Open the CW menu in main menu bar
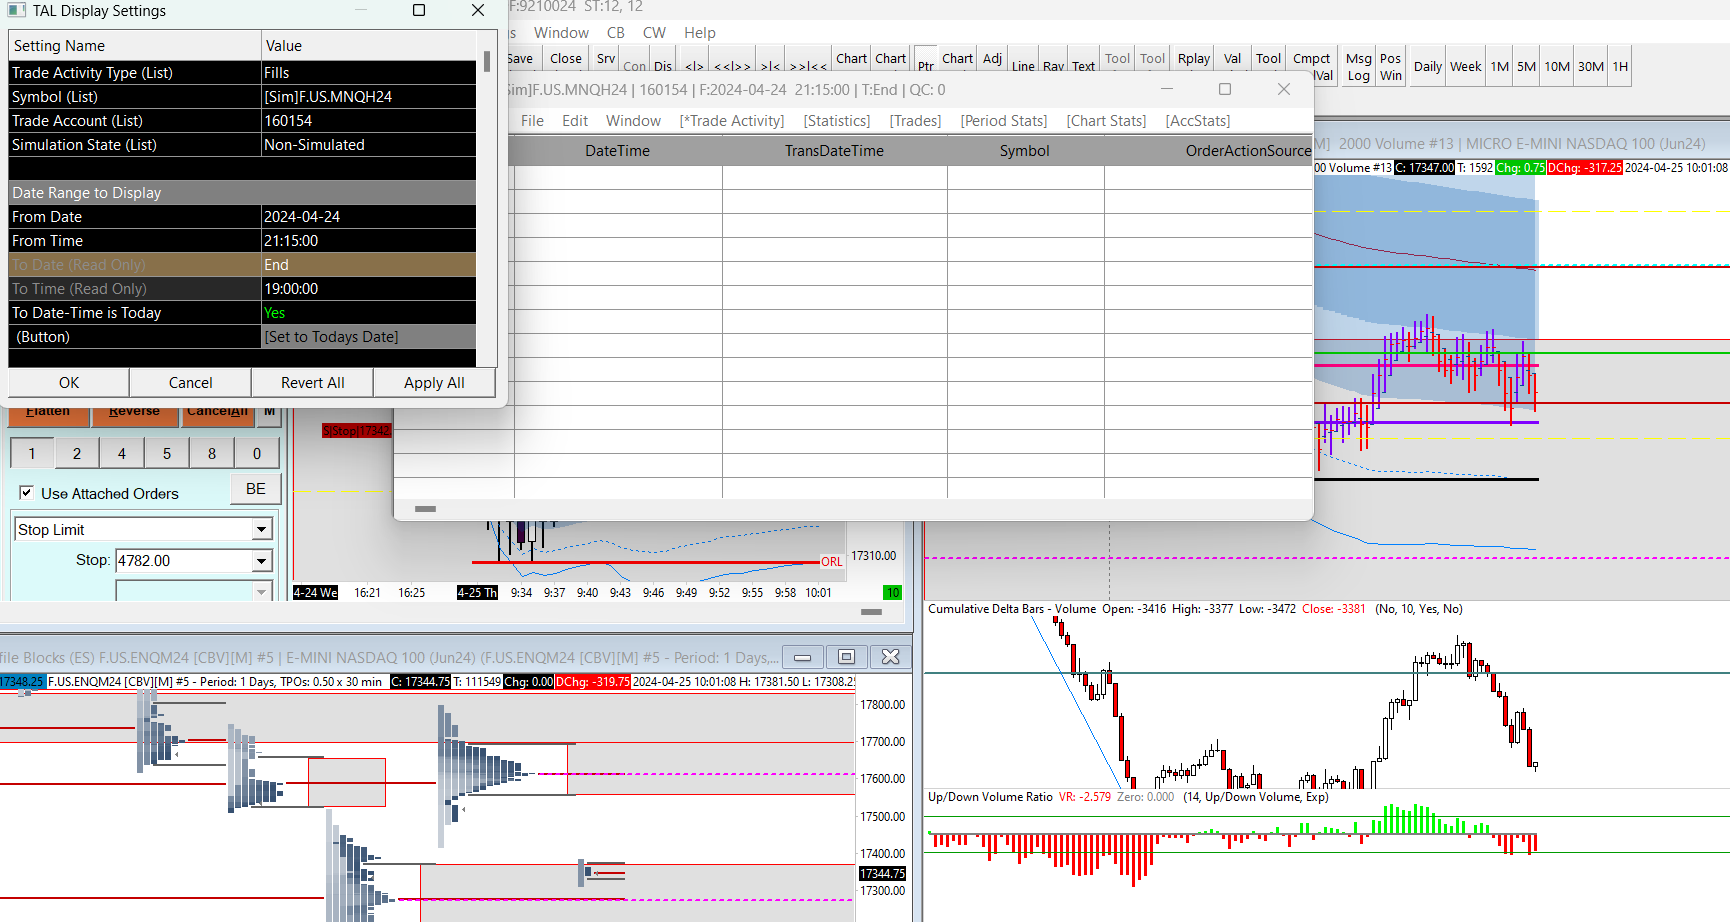Image resolution: width=1730 pixels, height=922 pixels. [x=654, y=33]
